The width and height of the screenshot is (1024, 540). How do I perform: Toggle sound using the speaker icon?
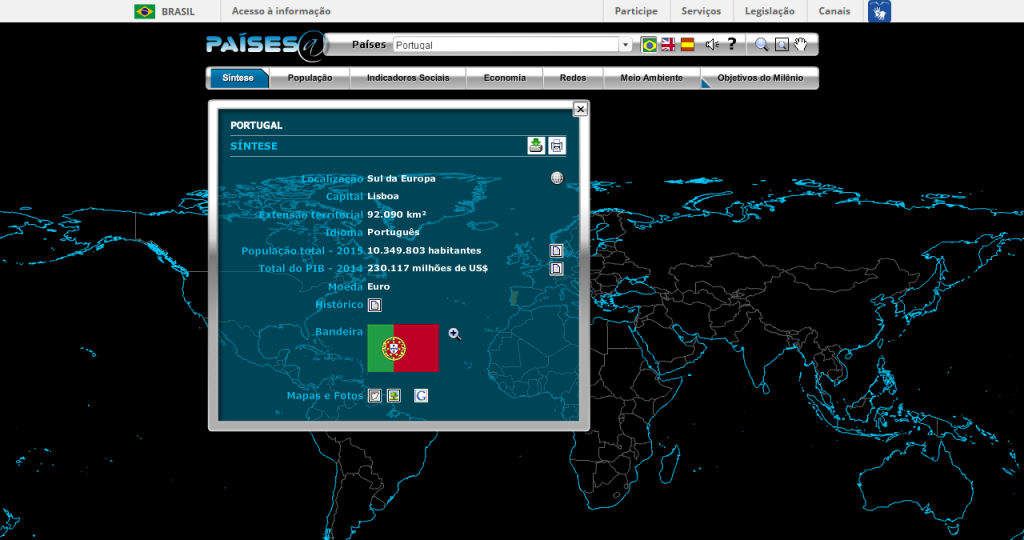(712, 44)
